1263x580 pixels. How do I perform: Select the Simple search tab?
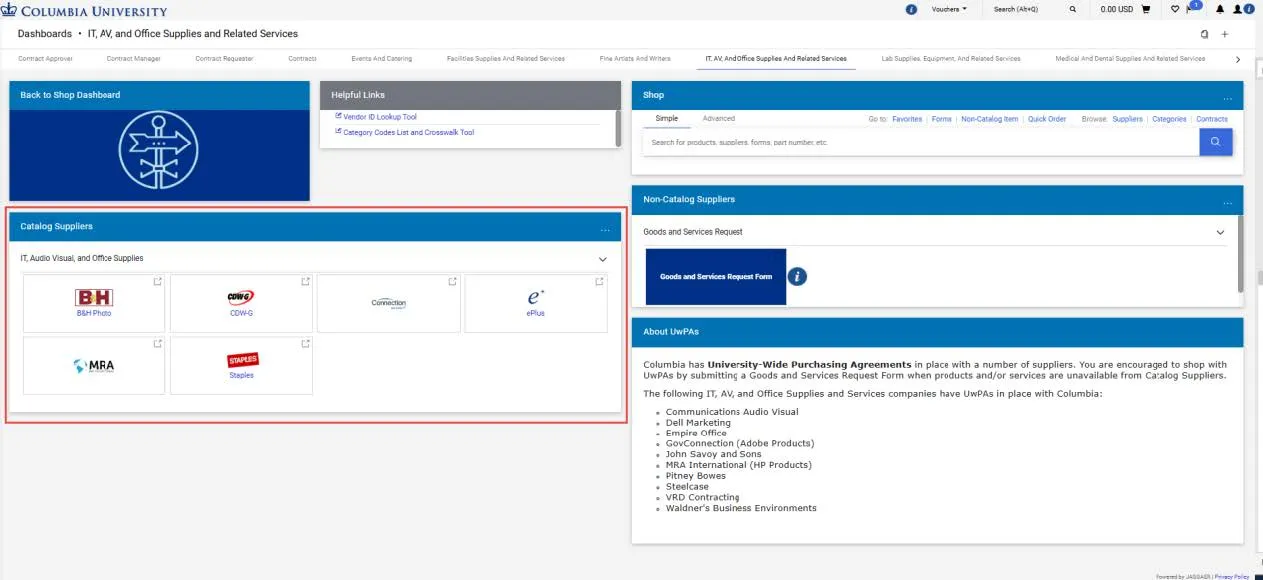(666, 118)
